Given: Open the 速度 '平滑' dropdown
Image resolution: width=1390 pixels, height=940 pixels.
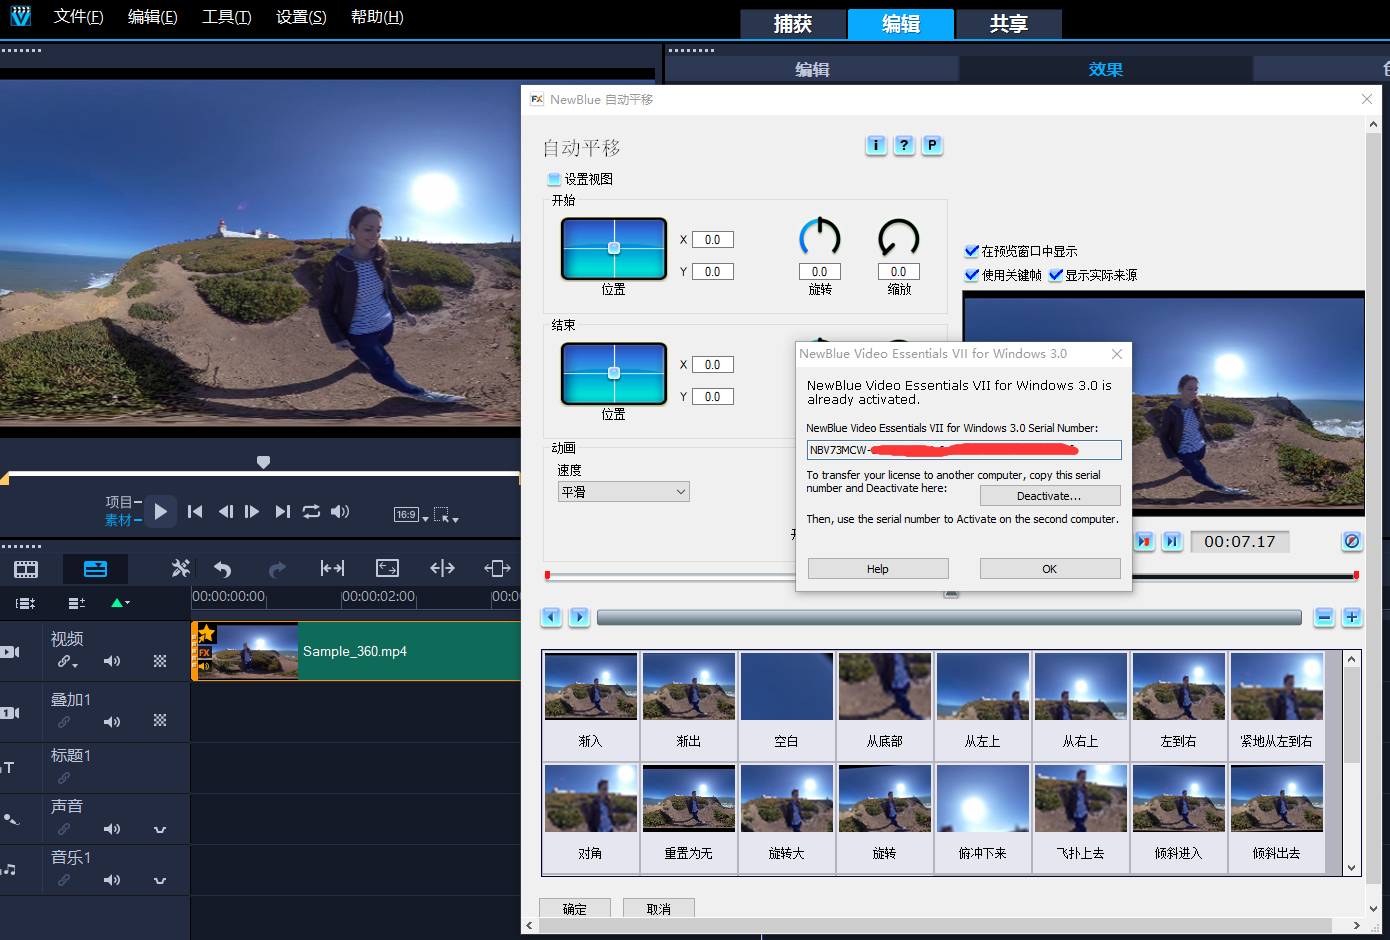Looking at the screenshot, I should coord(624,492).
